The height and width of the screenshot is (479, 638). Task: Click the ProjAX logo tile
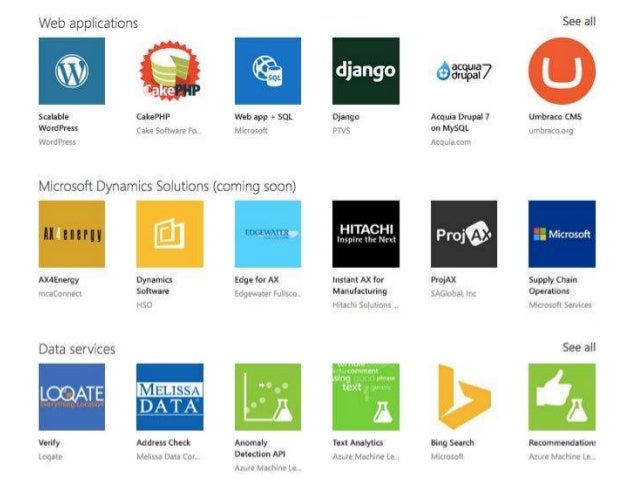(x=464, y=234)
